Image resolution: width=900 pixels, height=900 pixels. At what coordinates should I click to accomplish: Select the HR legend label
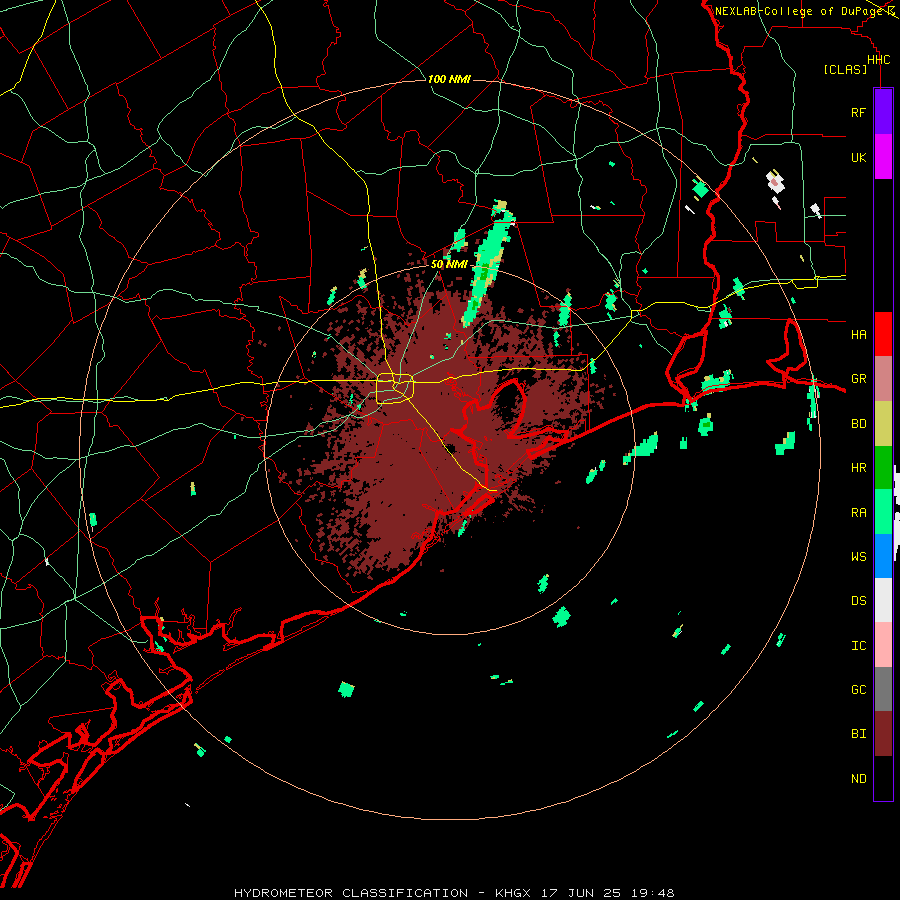(x=858, y=468)
